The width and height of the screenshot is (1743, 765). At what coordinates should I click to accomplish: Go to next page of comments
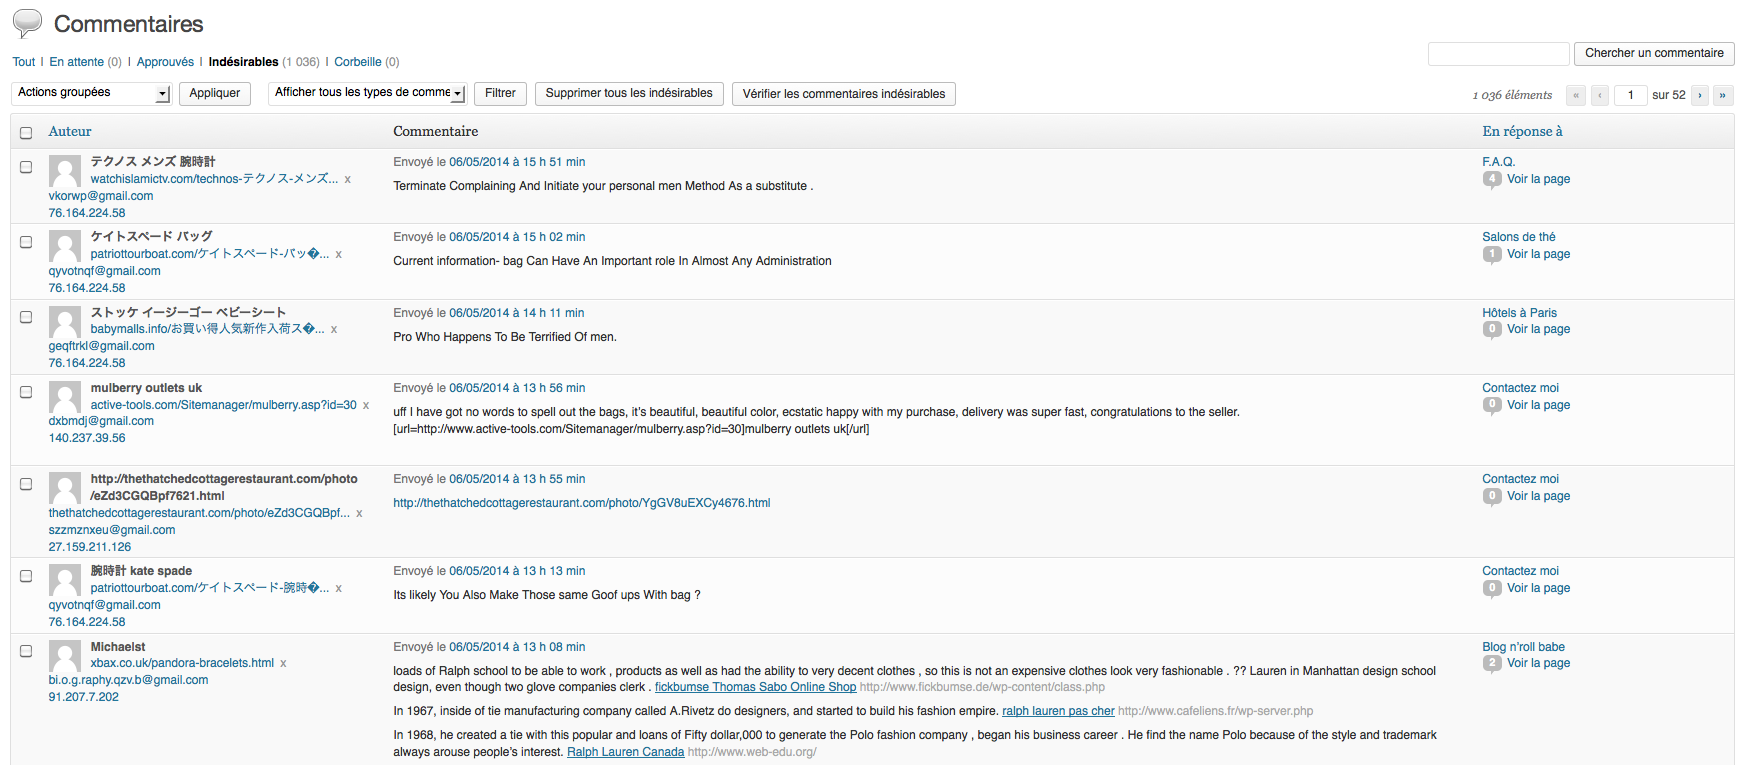point(1699,95)
